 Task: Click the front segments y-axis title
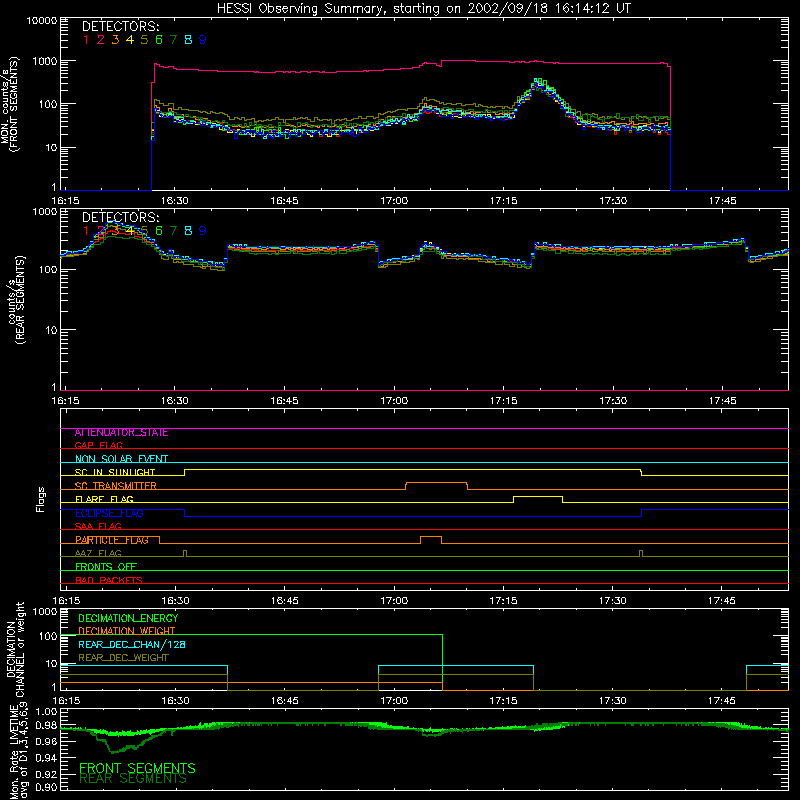(x=10, y=104)
